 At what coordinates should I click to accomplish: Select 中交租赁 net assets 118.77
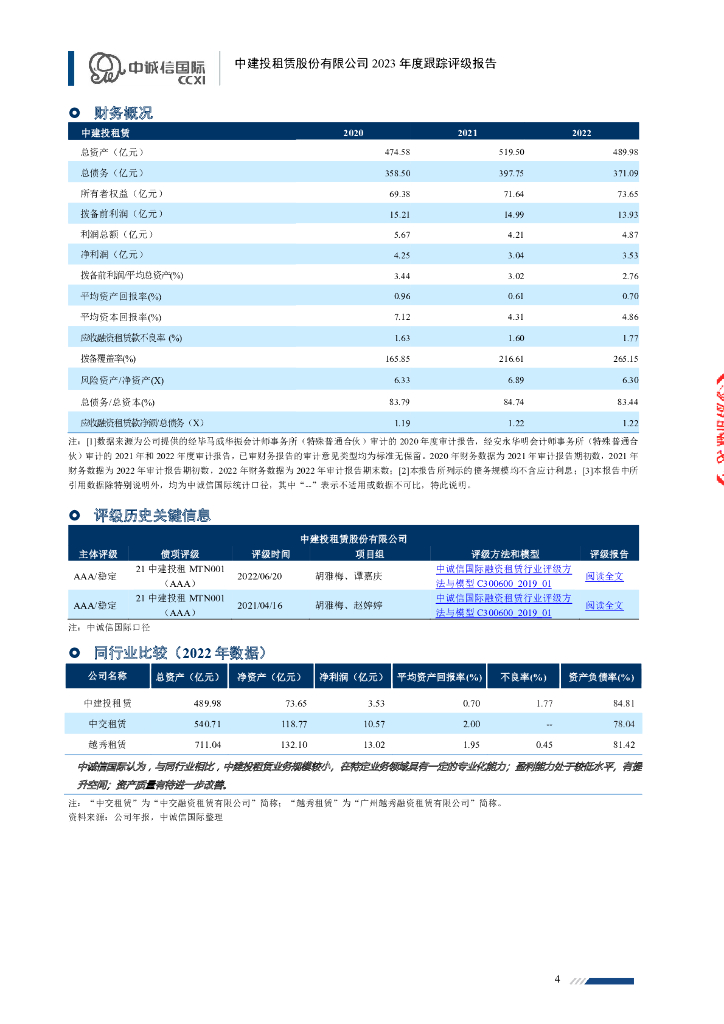(294, 724)
